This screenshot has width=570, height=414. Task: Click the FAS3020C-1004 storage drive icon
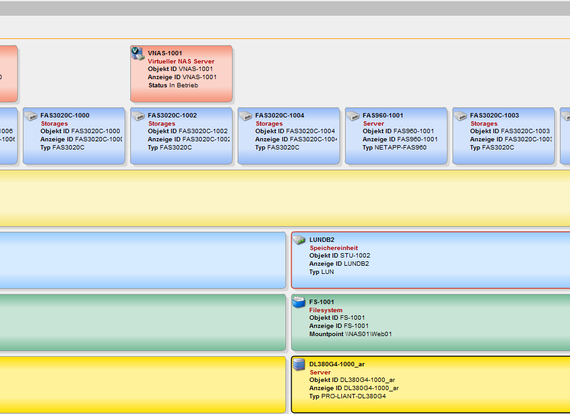pyautogui.click(x=245, y=116)
